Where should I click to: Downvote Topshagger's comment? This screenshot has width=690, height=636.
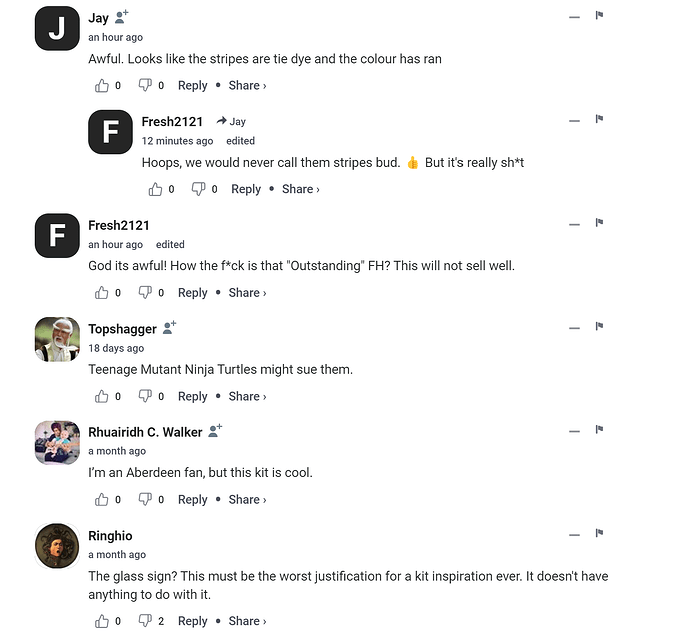pyautogui.click(x=145, y=396)
